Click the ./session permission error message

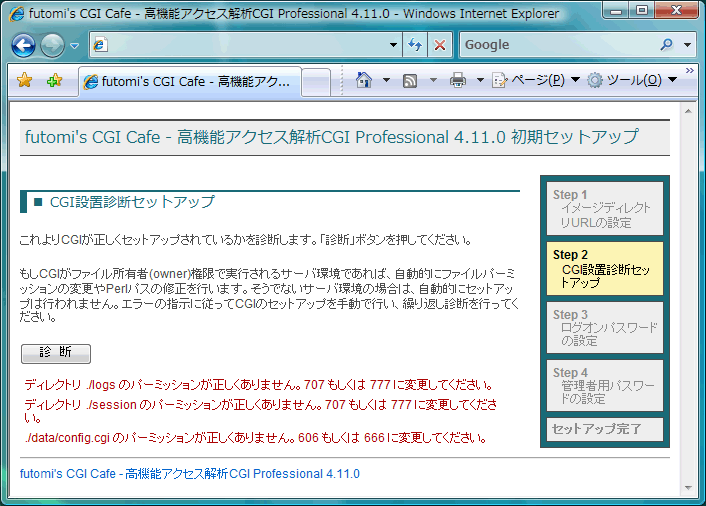[260, 411]
